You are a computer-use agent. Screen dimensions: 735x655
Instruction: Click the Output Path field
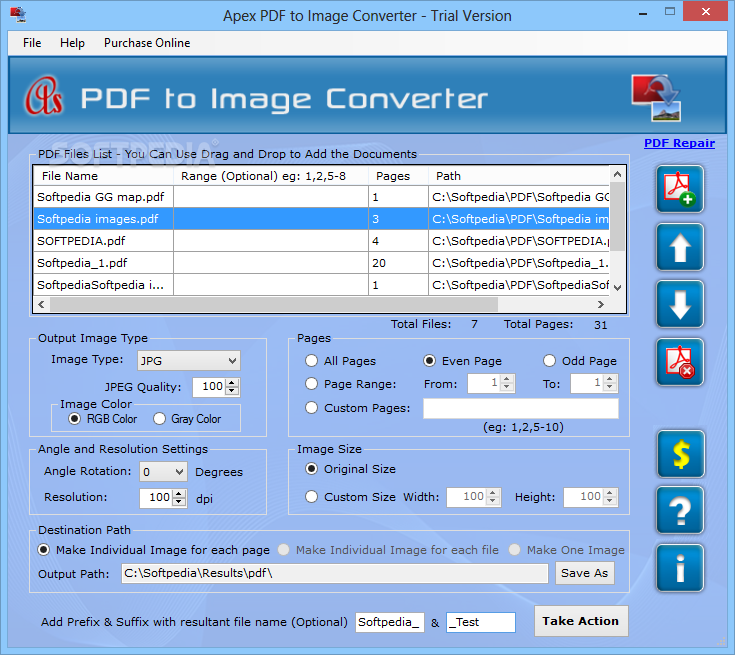[x=335, y=573]
